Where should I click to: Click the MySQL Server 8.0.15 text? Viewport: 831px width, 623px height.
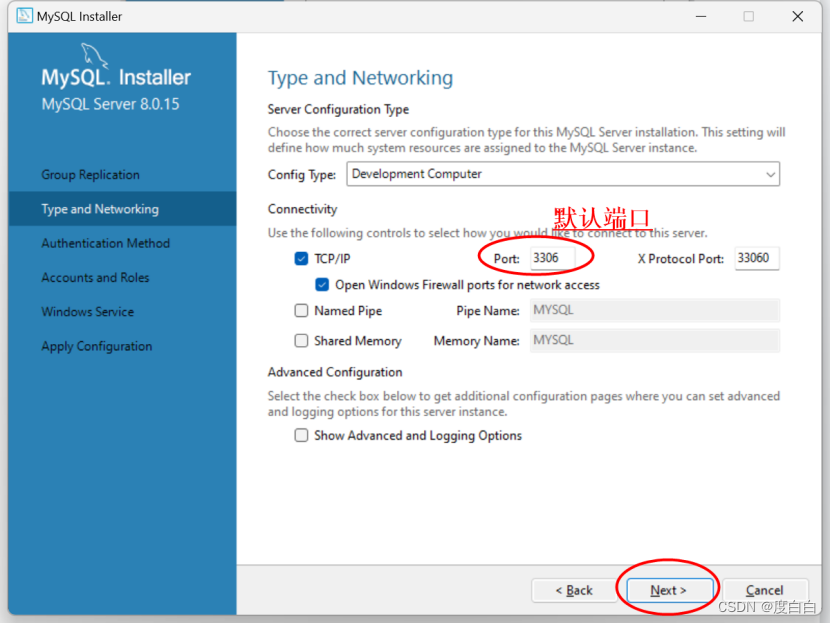(x=110, y=104)
